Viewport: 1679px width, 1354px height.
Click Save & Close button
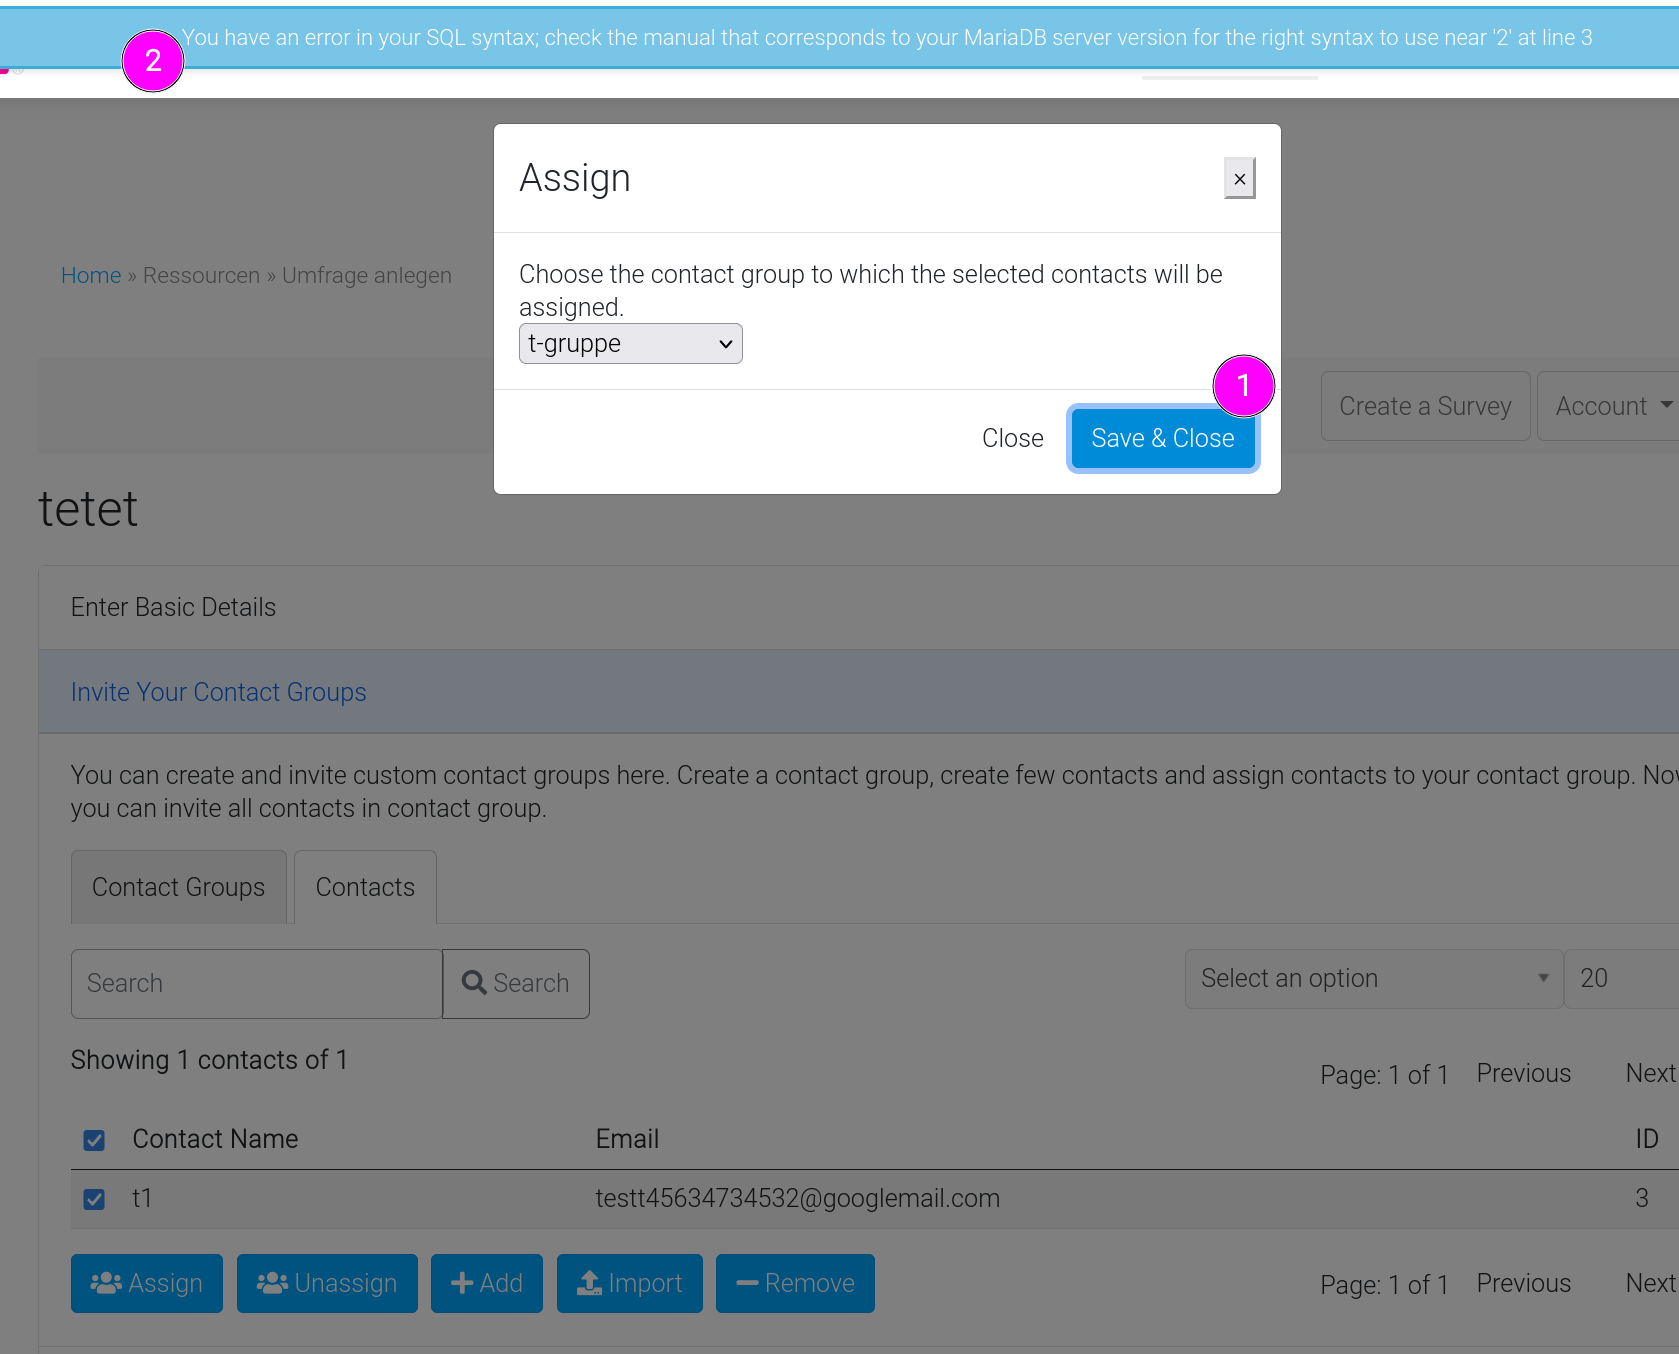[1162, 438]
